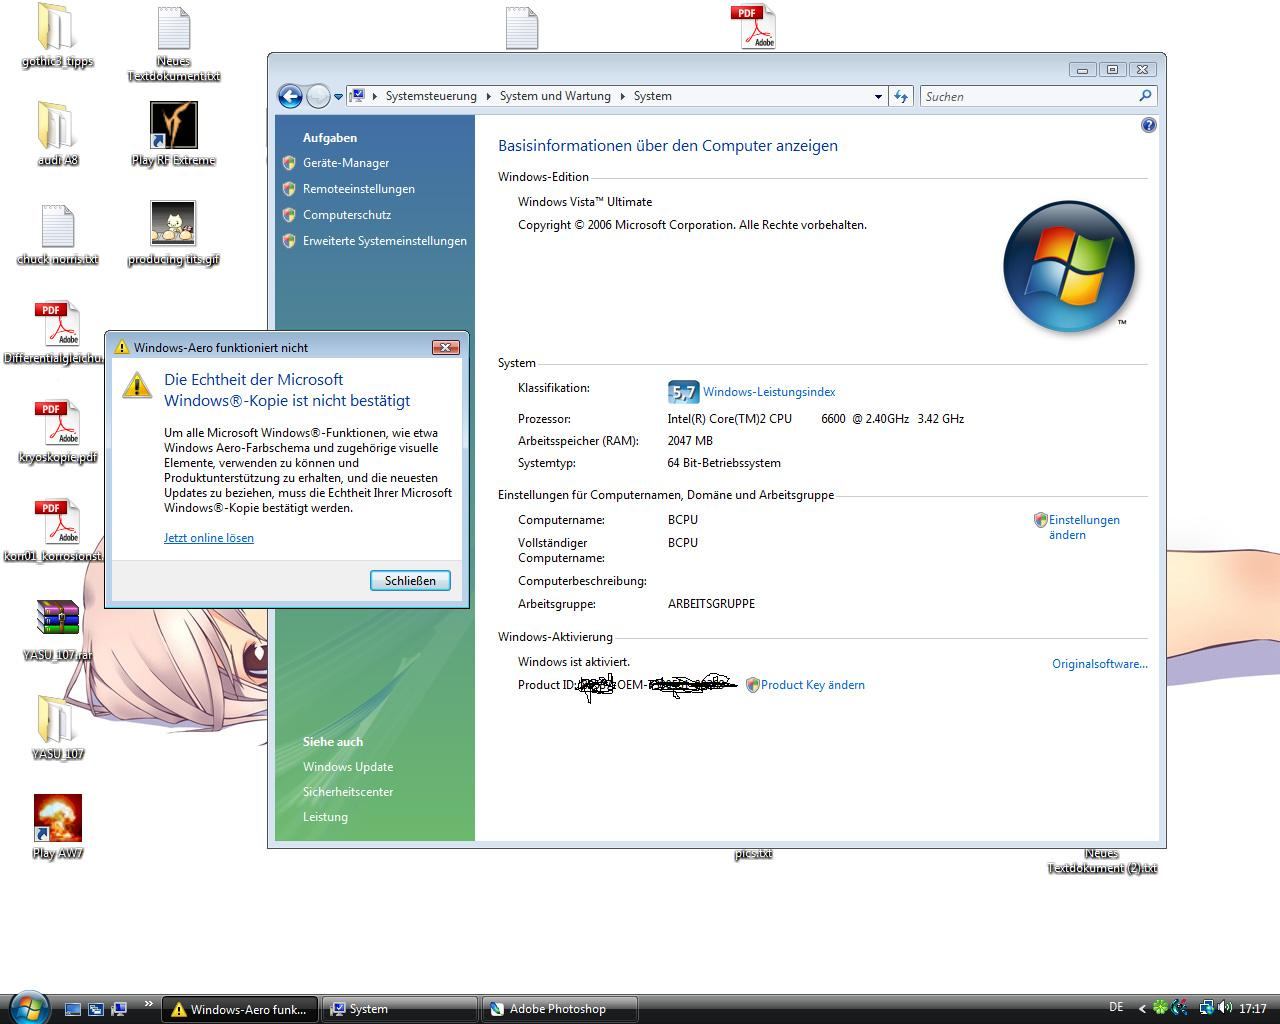Click DE language indicator in taskbar
Image resolution: width=1280 pixels, height=1024 pixels.
pyautogui.click(x=1116, y=1007)
